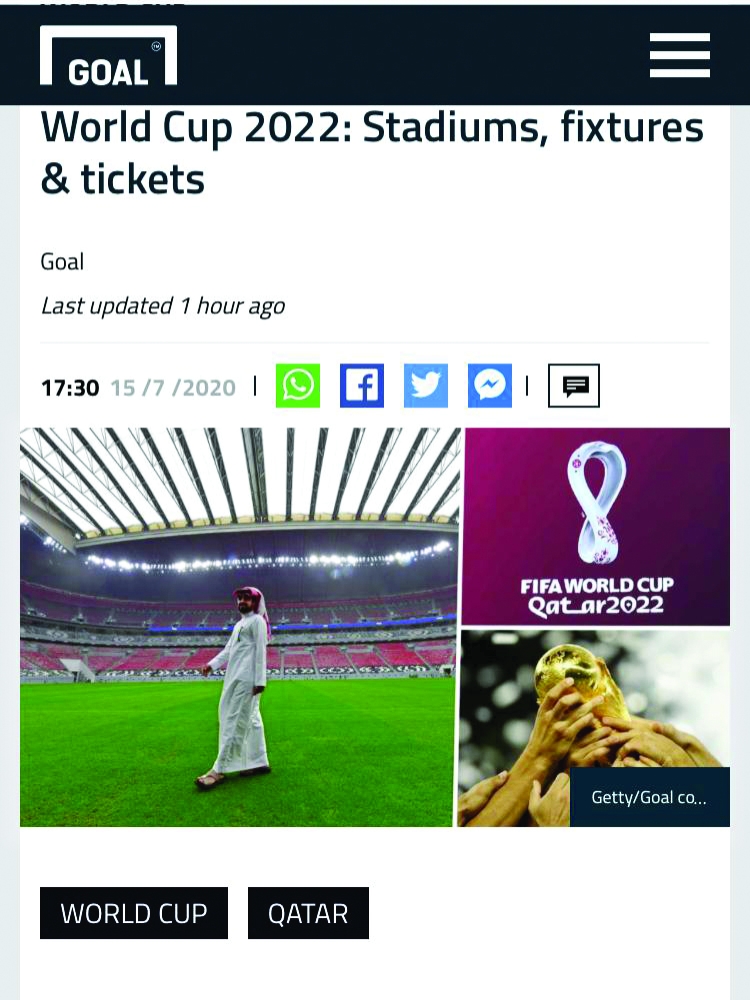Click the 15/7/2020 publish date
The width and height of the screenshot is (750, 1000).
pos(173,387)
